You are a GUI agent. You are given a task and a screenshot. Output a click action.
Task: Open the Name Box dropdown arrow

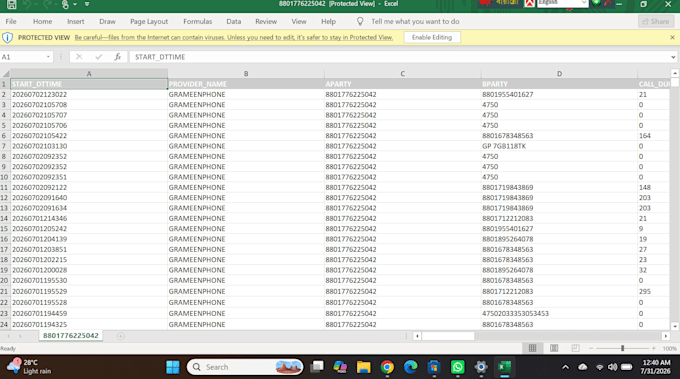pyautogui.click(x=48, y=57)
